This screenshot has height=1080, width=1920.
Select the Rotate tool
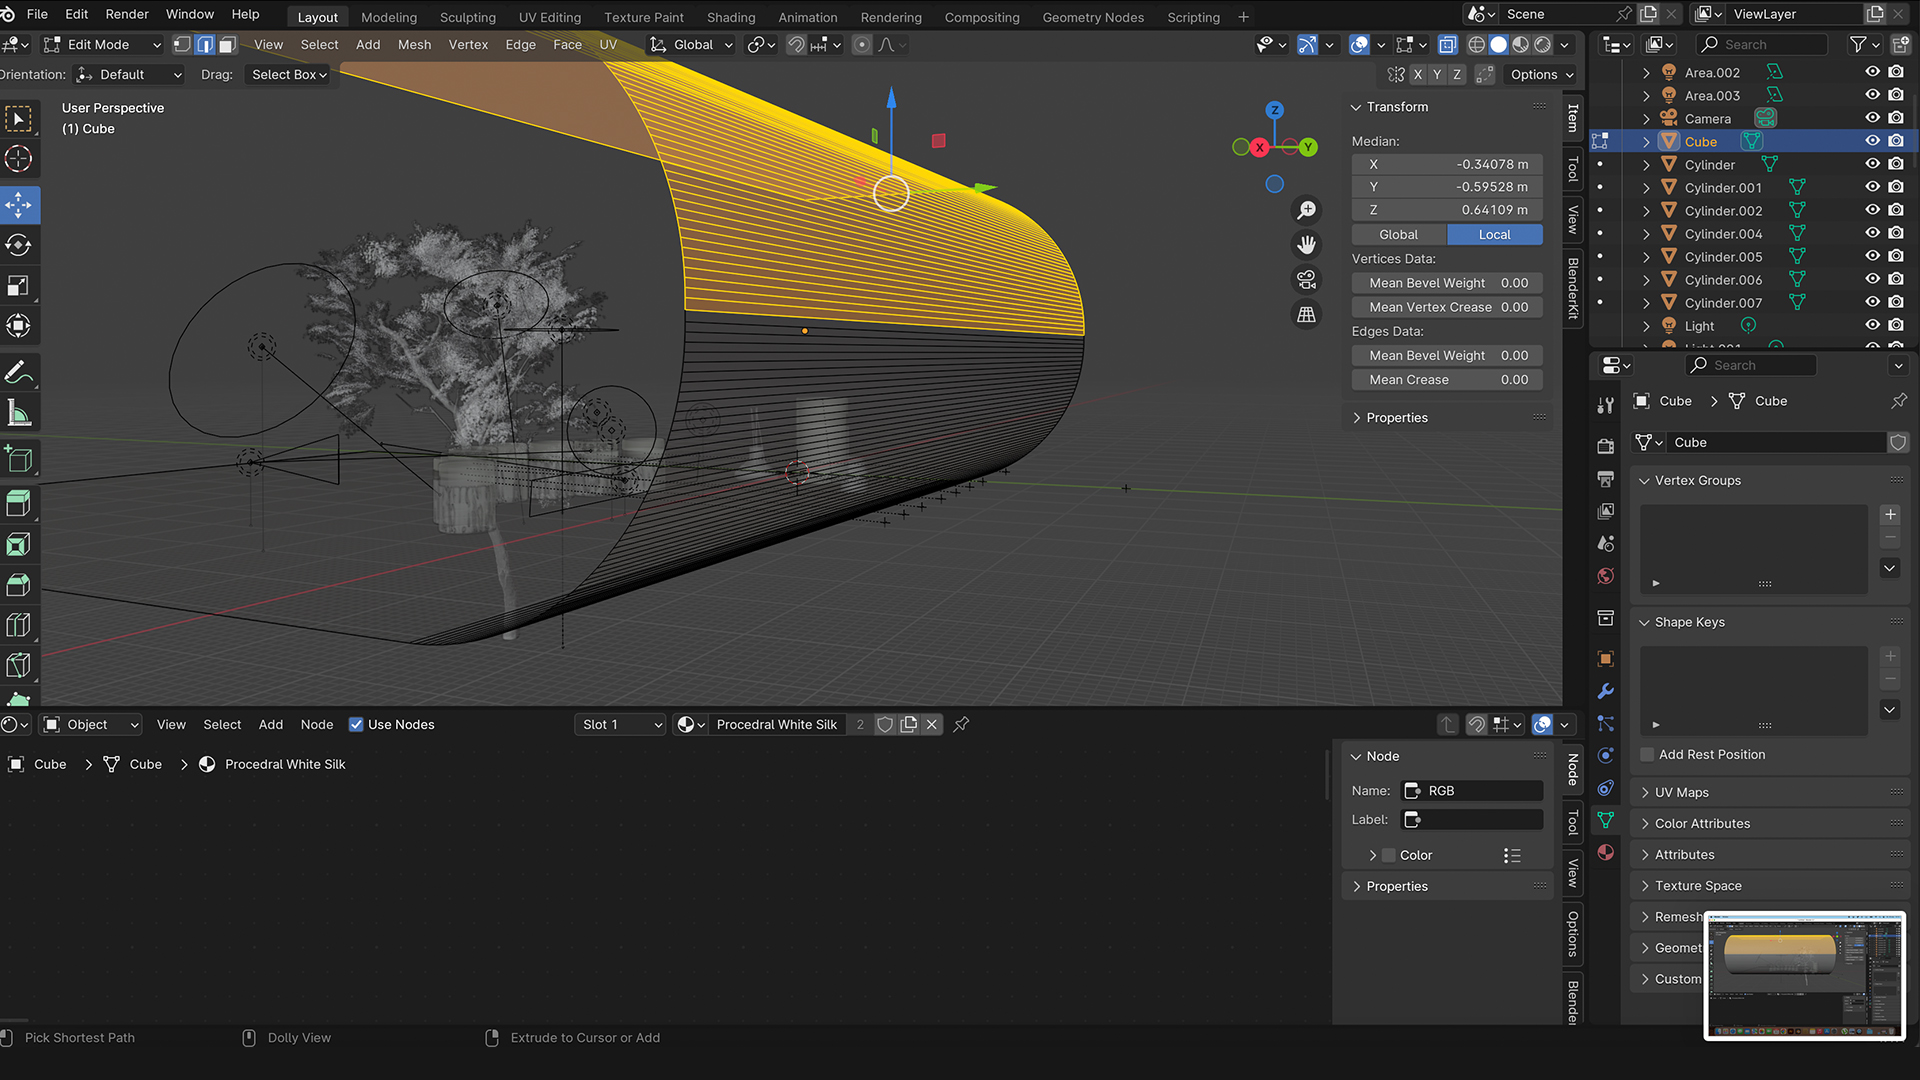click(x=19, y=245)
